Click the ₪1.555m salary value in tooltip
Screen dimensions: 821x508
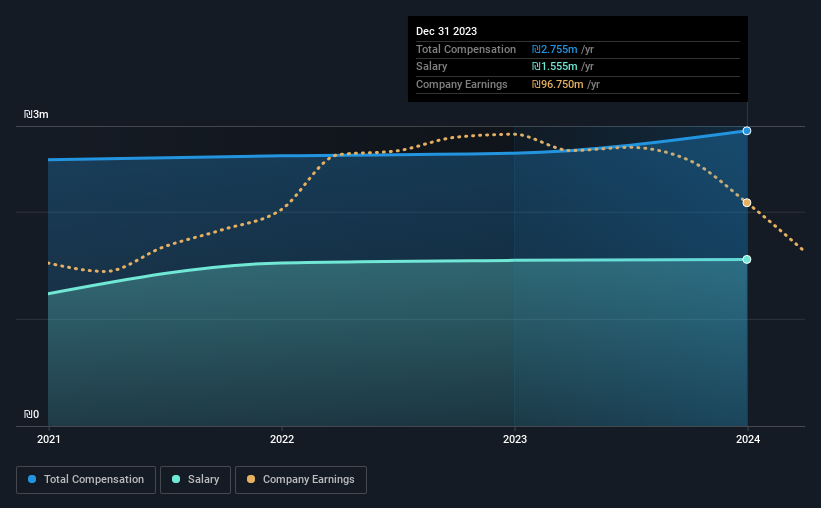554,67
